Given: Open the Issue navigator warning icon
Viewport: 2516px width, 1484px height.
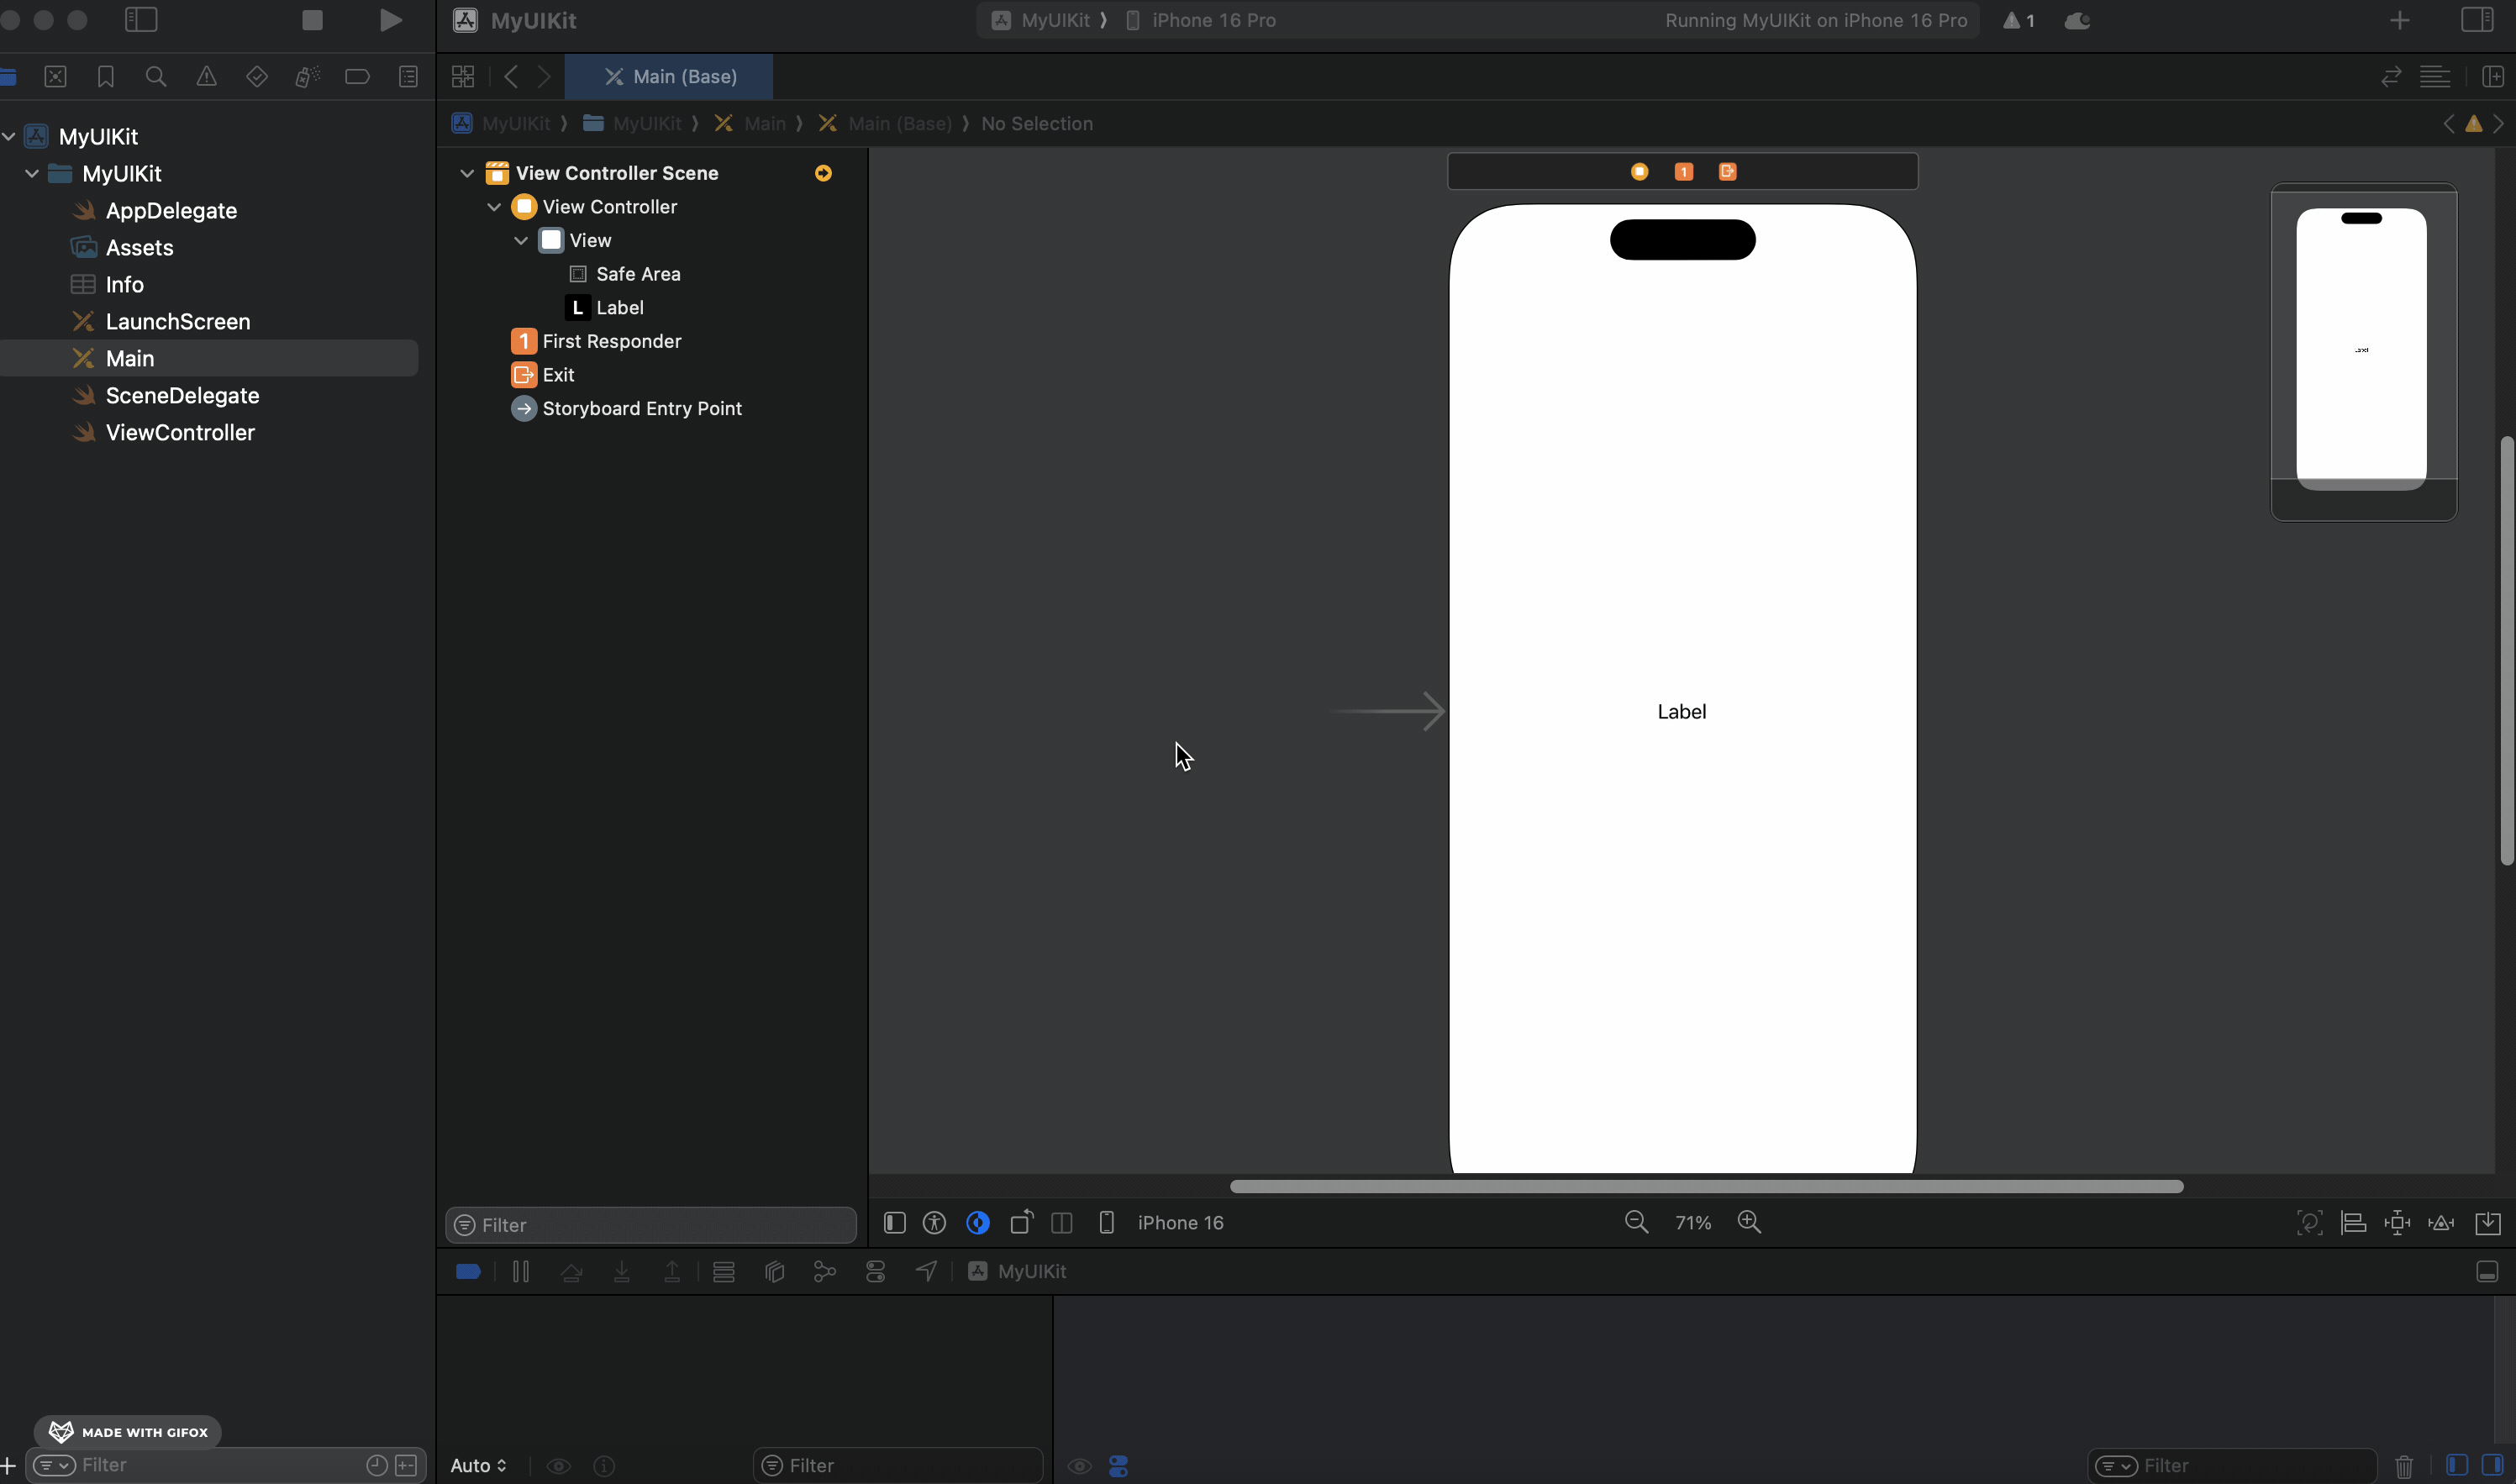Looking at the screenshot, I should tap(206, 77).
